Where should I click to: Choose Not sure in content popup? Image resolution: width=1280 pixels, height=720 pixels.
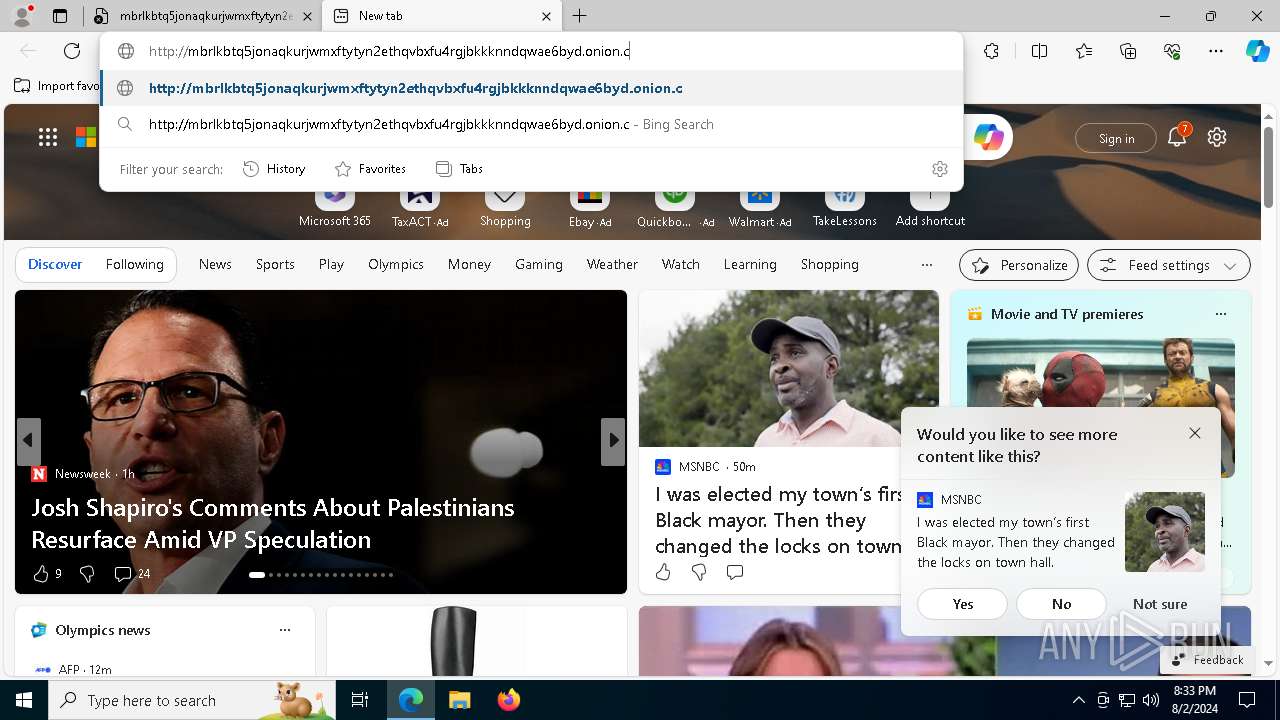point(1160,604)
